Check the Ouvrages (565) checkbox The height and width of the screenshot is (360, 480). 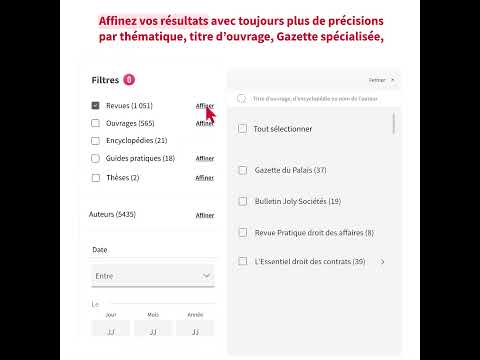pos(95,123)
